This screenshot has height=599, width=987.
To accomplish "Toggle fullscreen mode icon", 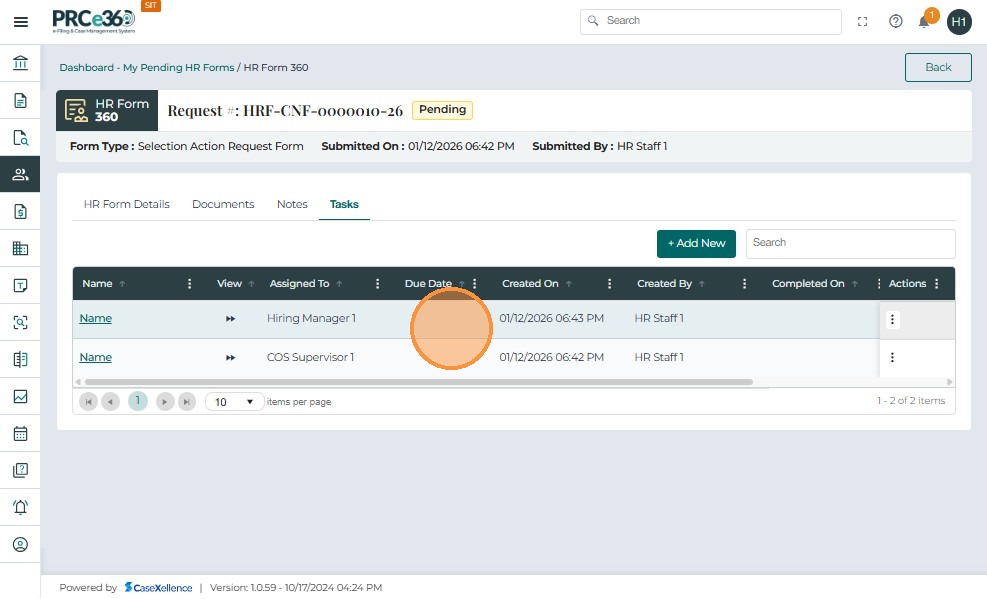I will pyautogui.click(x=862, y=21).
